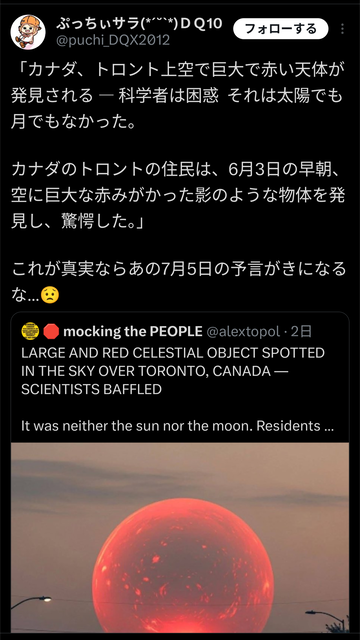Click the yellow round avatar of quoted account
Image resolution: width=360 pixels, height=640 pixels.
[x=30, y=331]
